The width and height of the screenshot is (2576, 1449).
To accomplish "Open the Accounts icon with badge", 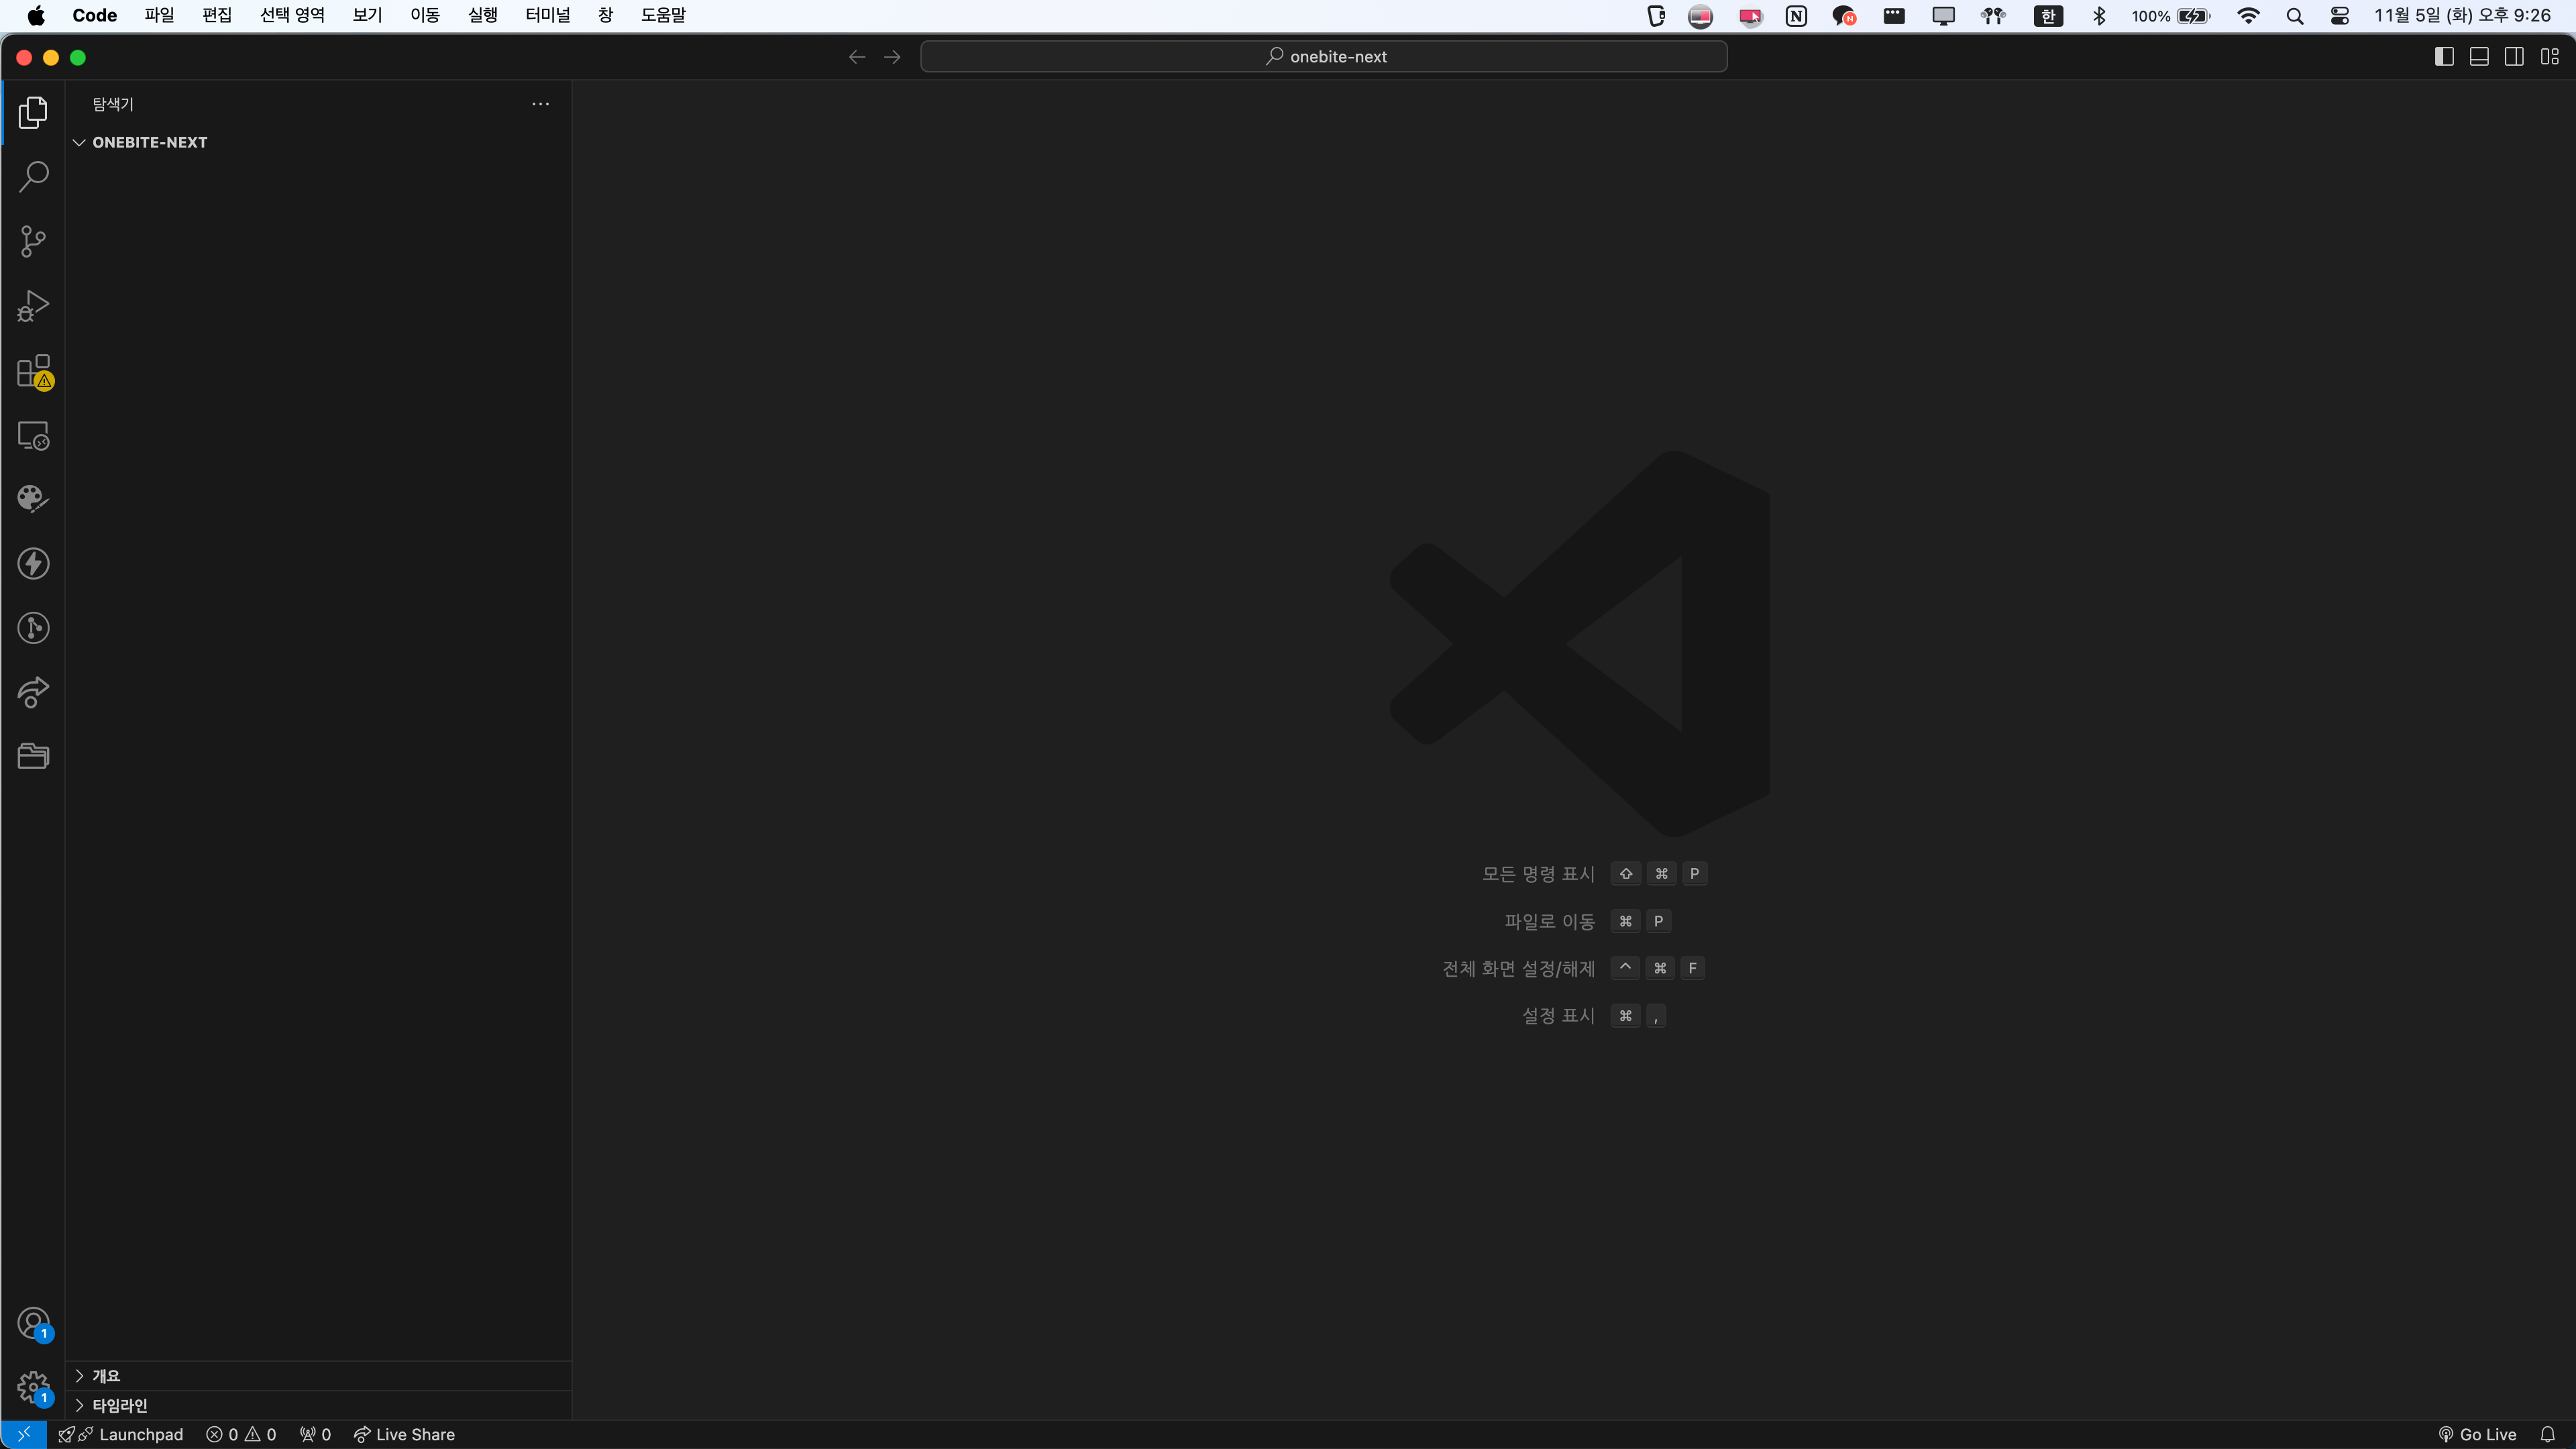I will pos(33,1323).
